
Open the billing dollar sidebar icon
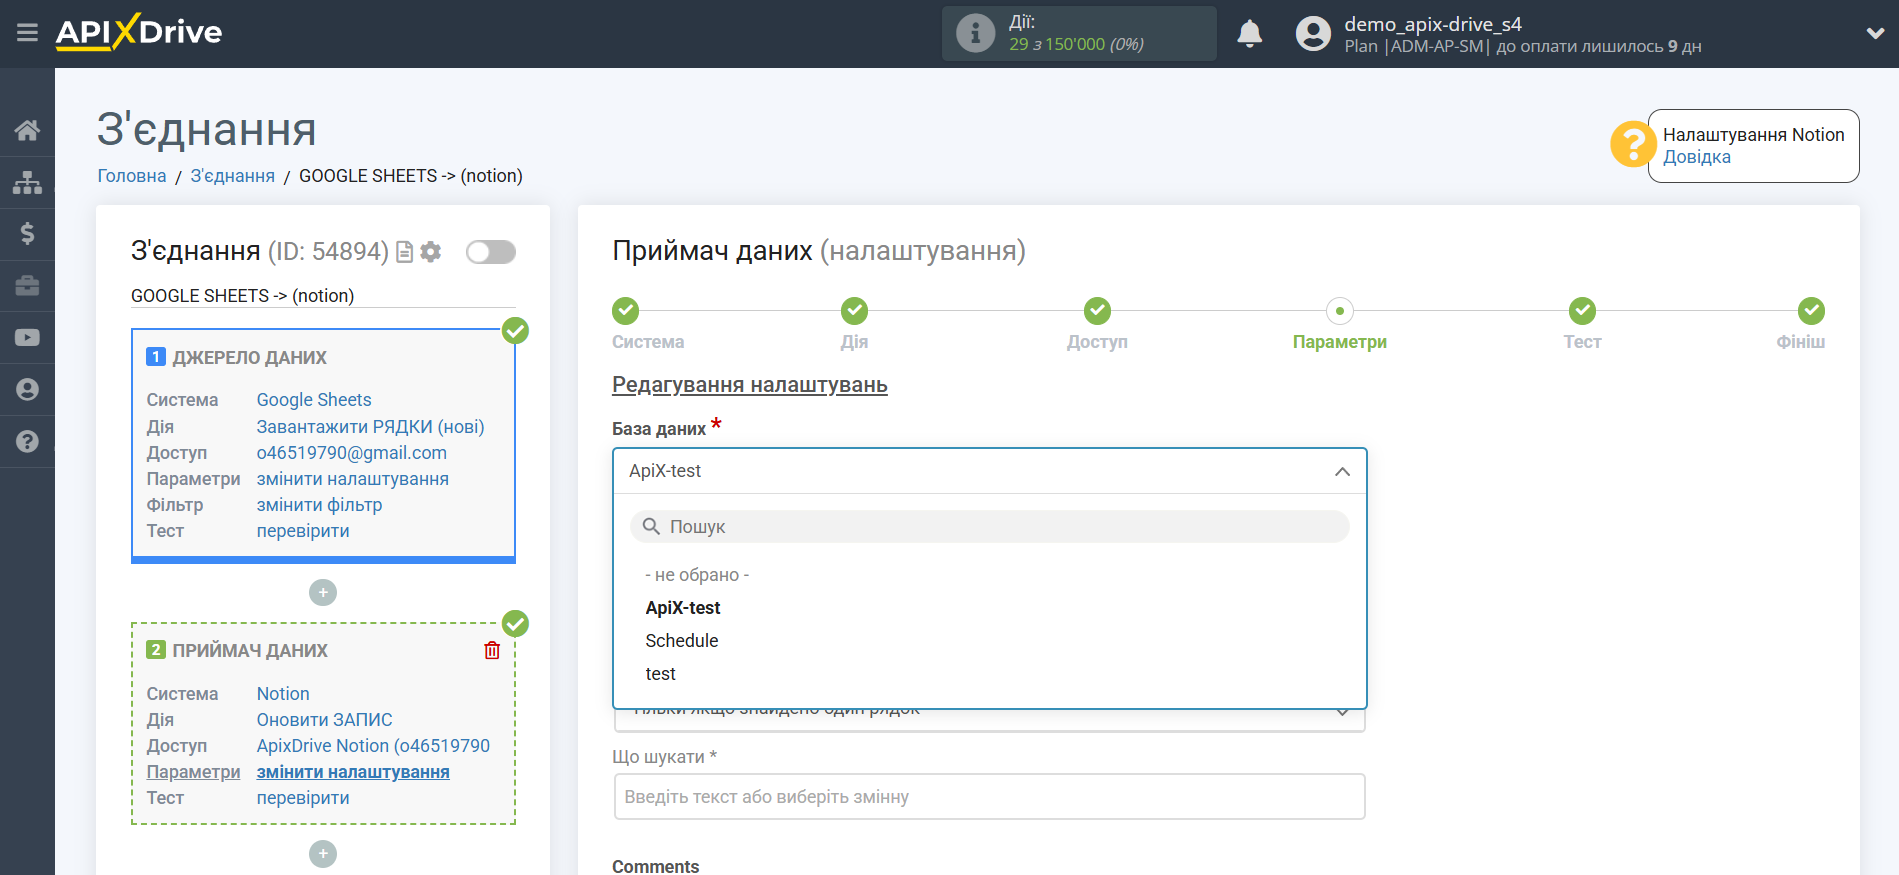point(27,234)
